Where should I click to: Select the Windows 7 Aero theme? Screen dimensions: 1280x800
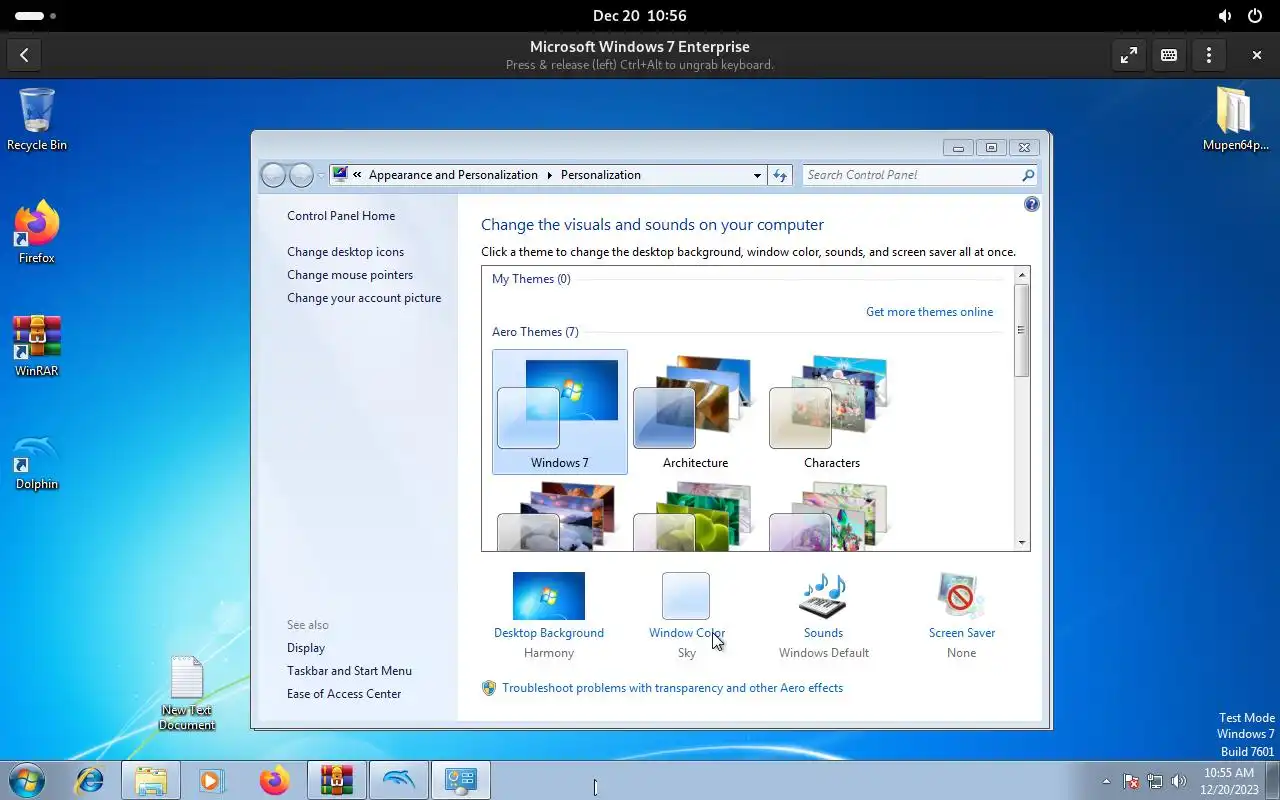(x=560, y=412)
